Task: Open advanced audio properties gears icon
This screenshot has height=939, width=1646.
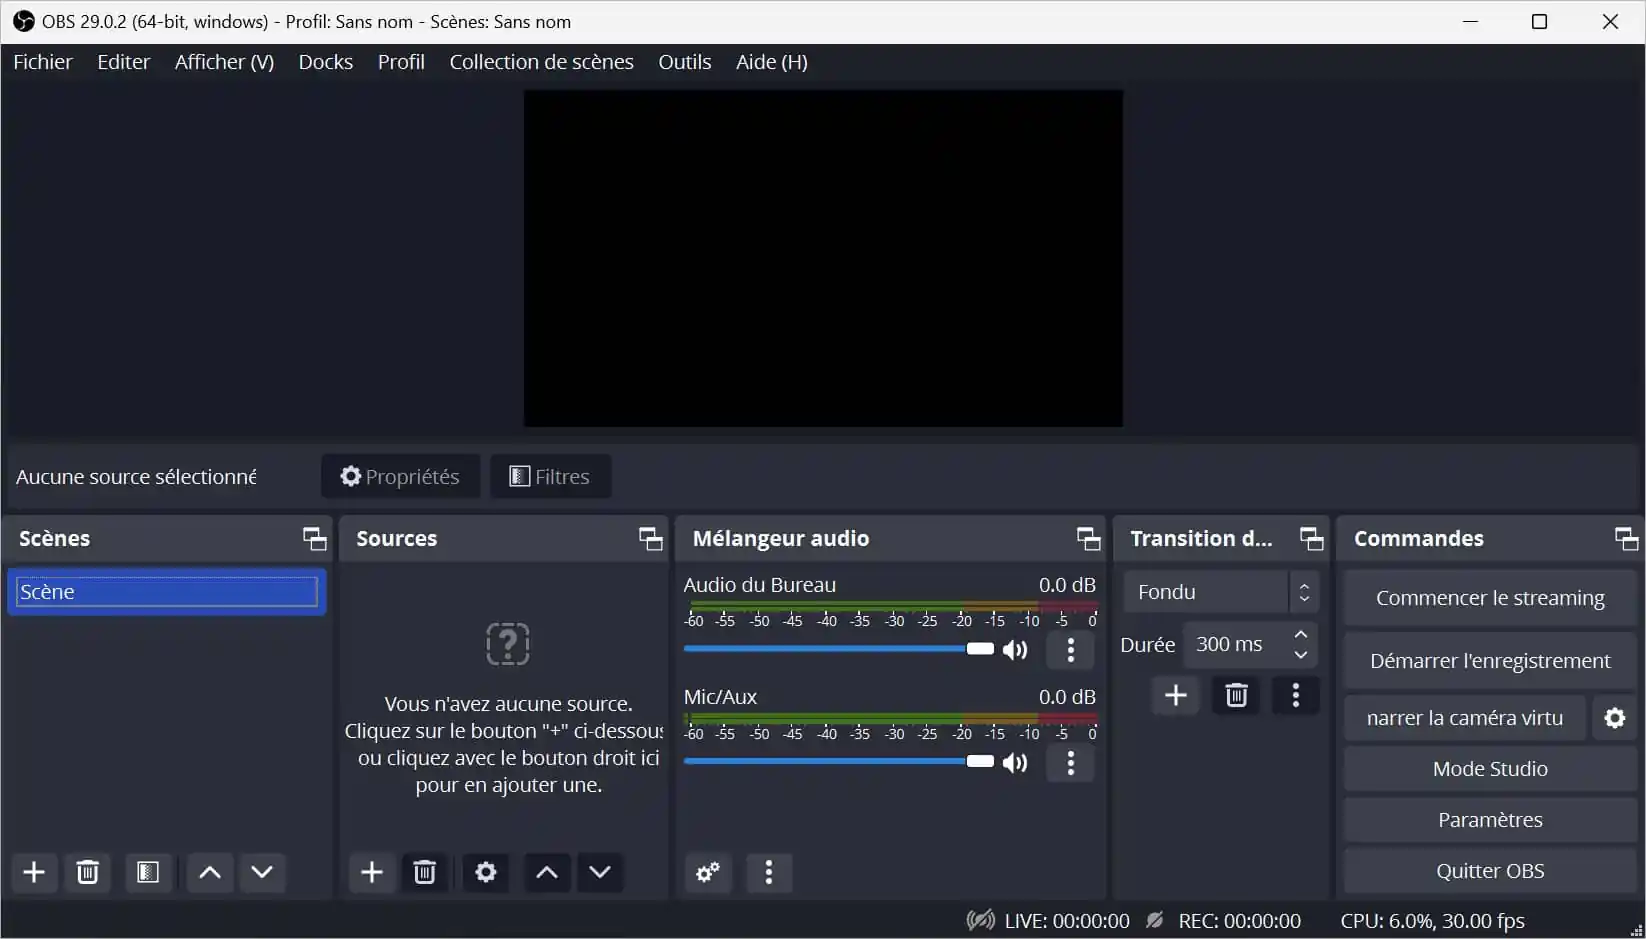Action: click(x=709, y=872)
